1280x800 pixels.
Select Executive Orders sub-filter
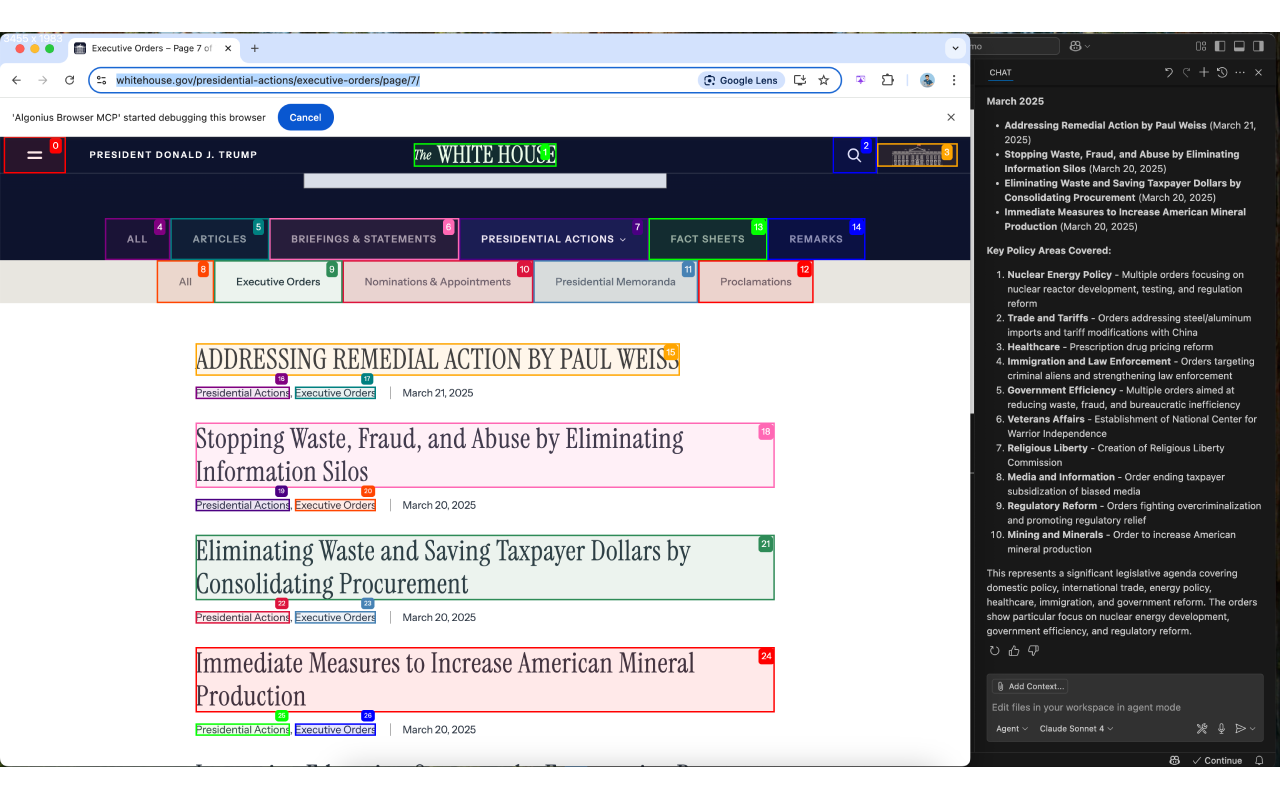coord(278,282)
